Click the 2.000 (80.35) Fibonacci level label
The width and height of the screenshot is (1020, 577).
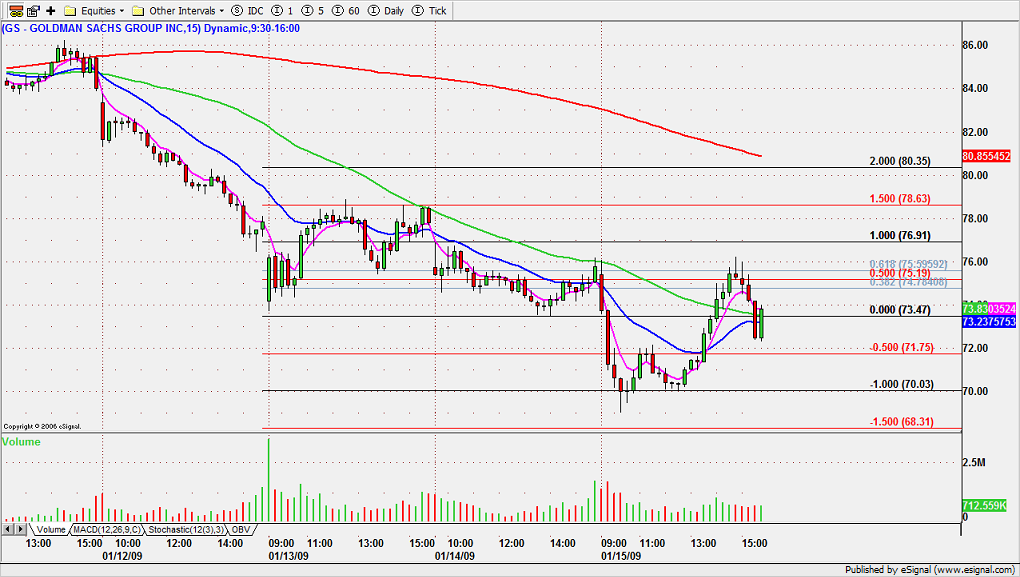[x=900, y=161]
